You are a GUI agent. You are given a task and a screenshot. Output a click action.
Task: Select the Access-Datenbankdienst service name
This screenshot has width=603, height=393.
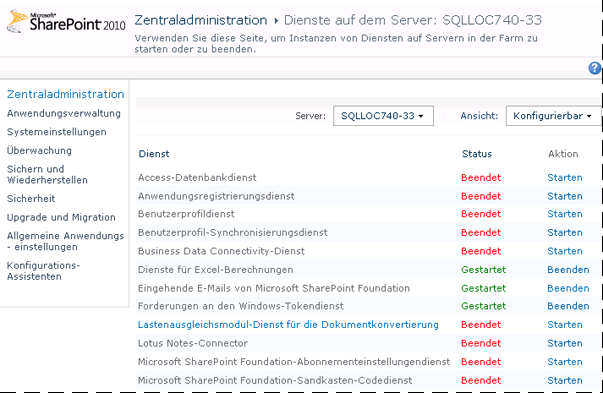click(197, 178)
